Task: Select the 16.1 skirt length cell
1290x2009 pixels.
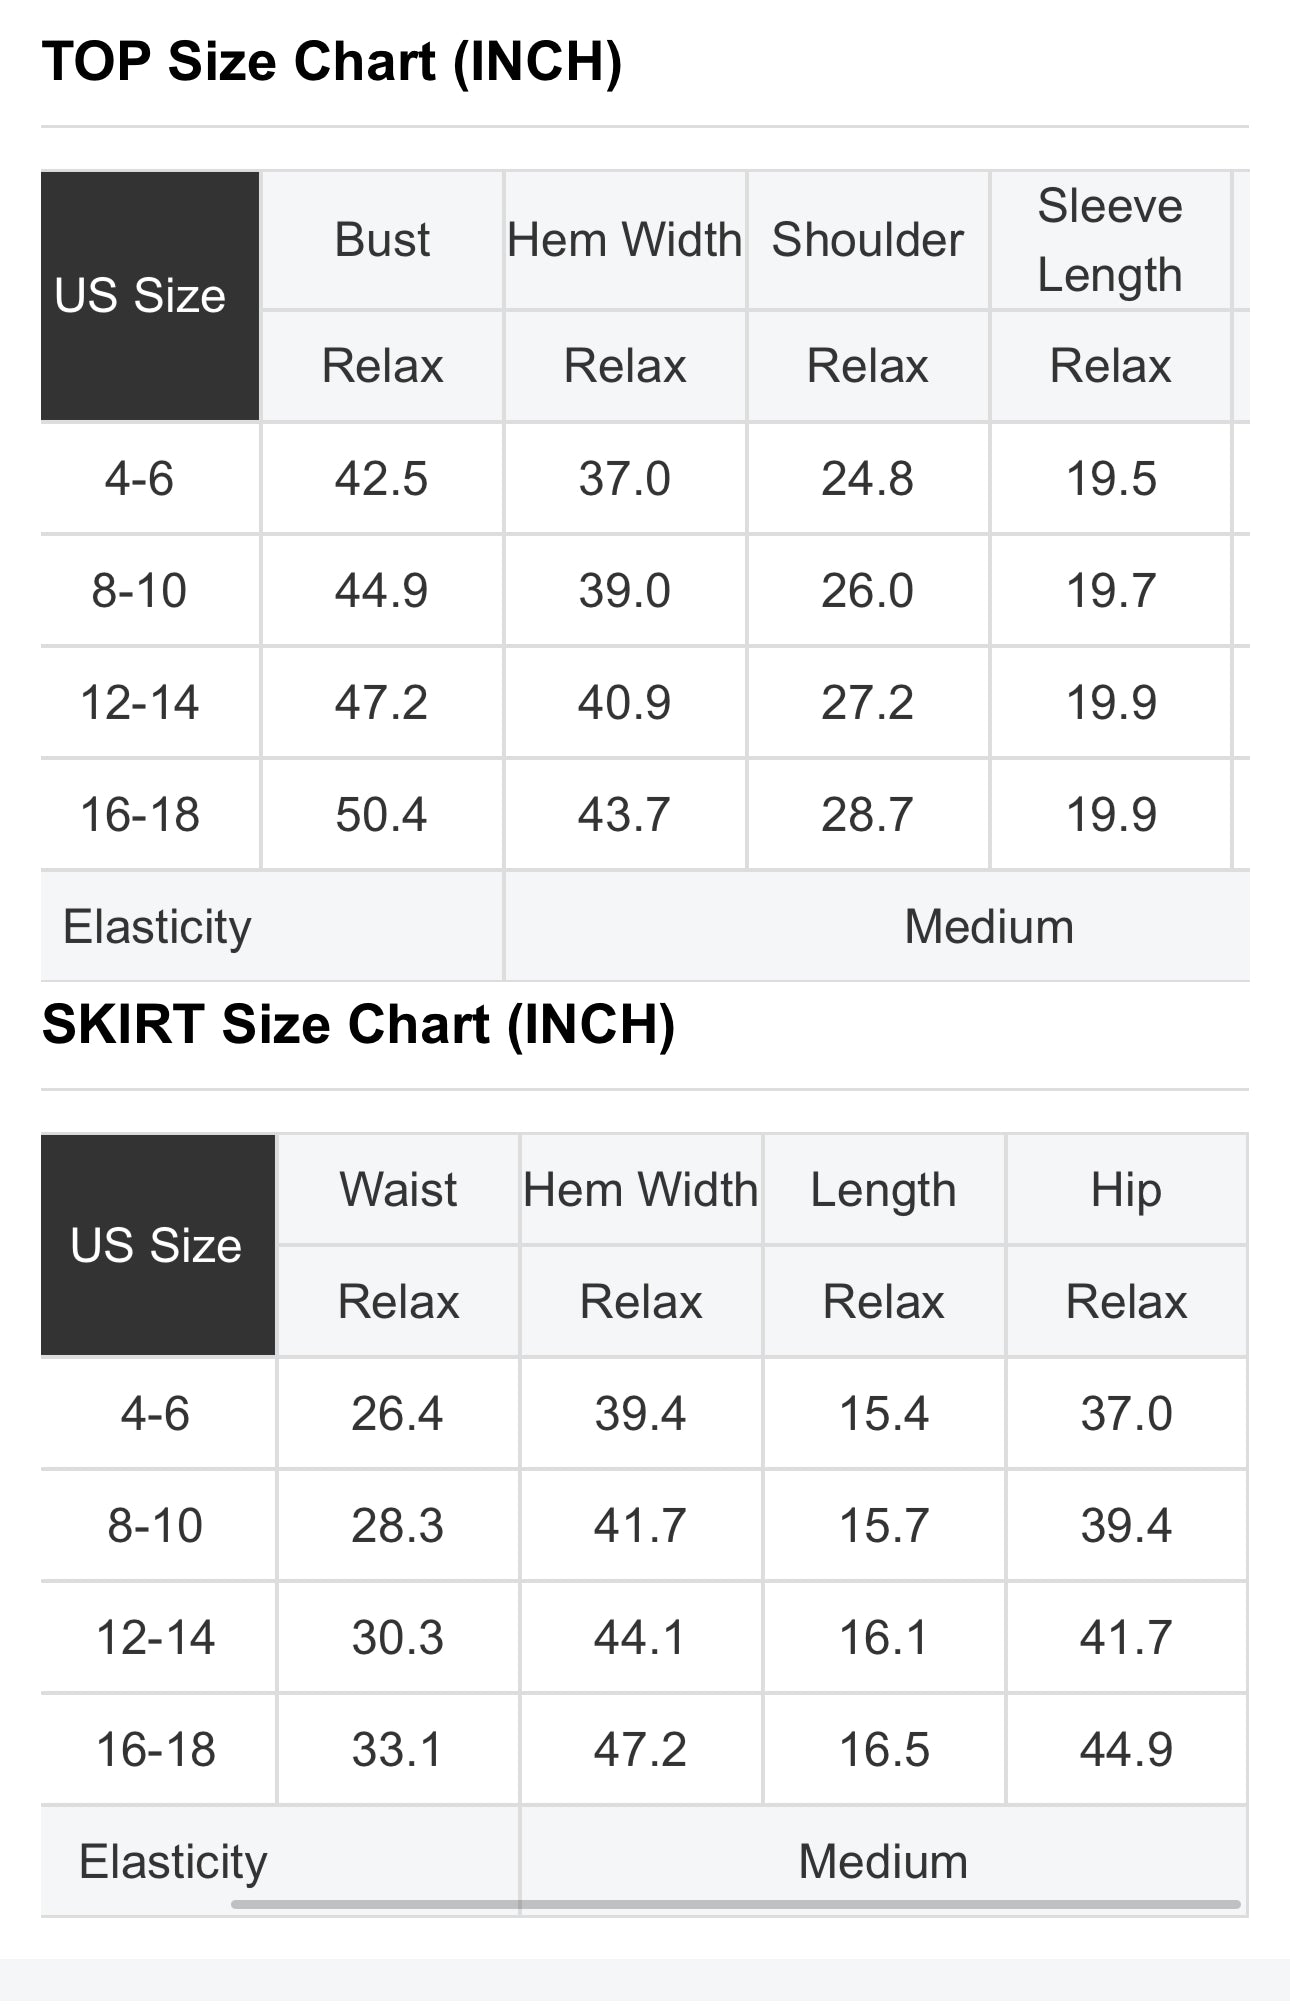Action: (x=884, y=1638)
